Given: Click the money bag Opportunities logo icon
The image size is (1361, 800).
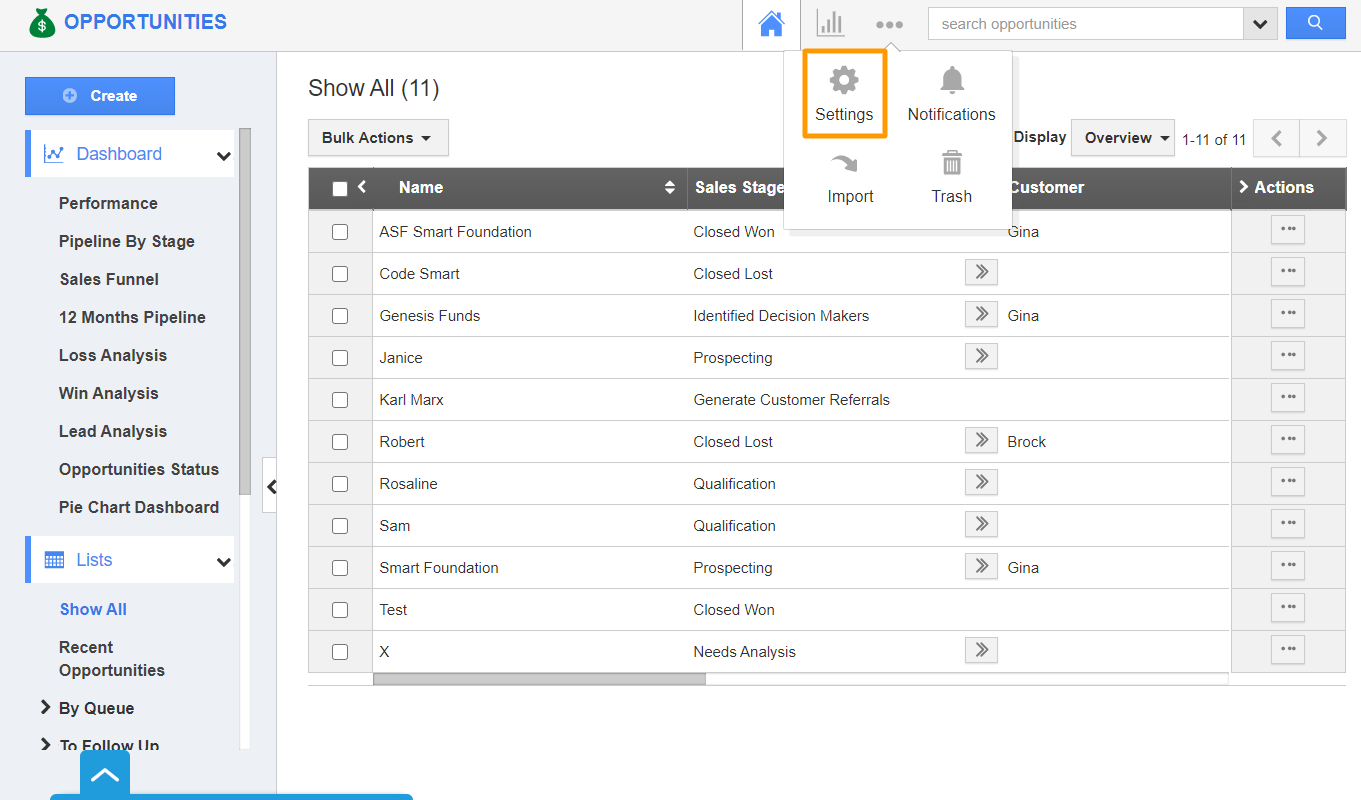Looking at the screenshot, I should click(41, 22).
